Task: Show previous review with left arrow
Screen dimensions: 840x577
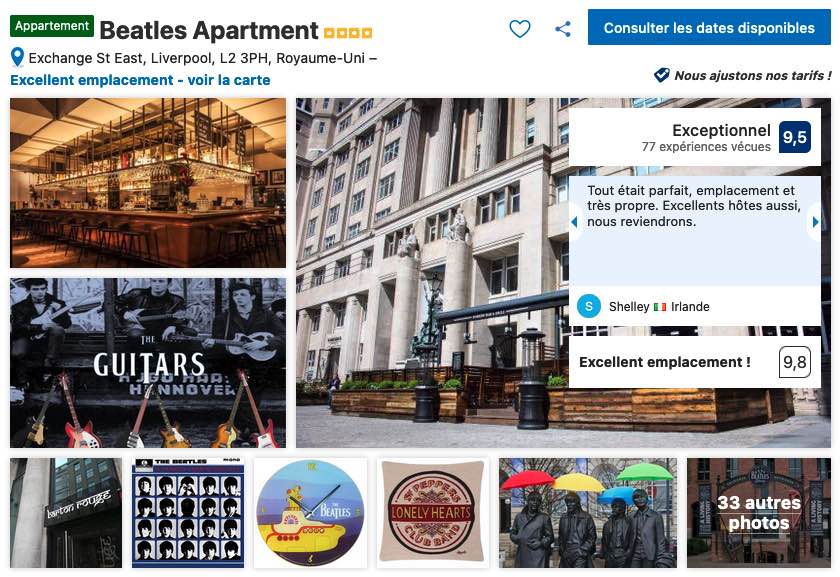Action: pos(574,222)
